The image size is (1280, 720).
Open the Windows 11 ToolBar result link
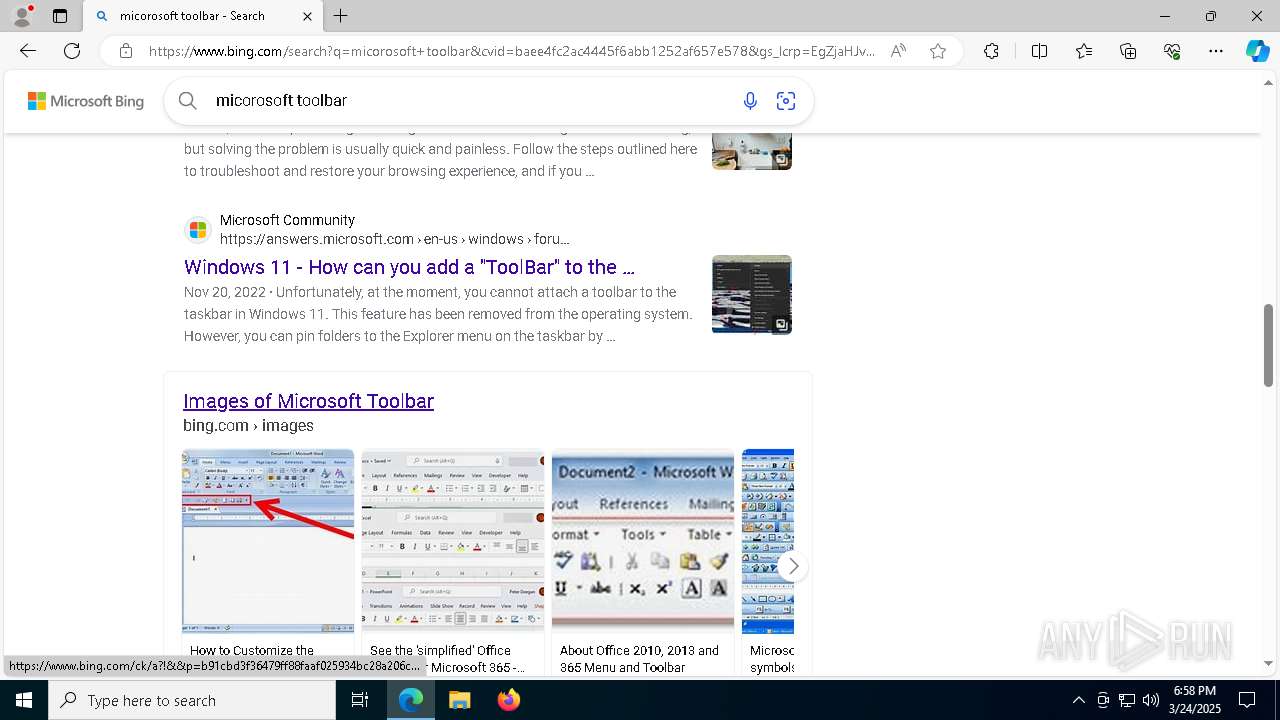409,267
